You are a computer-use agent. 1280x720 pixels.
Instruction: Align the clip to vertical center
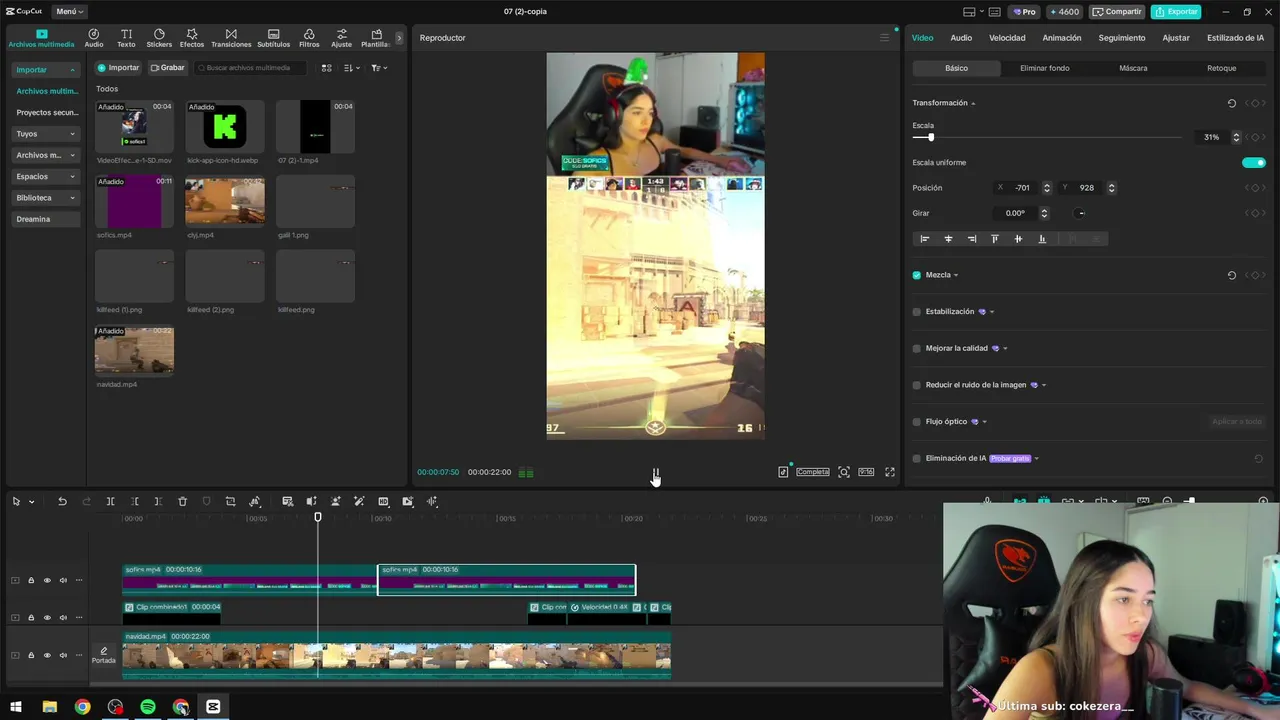point(1018,239)
